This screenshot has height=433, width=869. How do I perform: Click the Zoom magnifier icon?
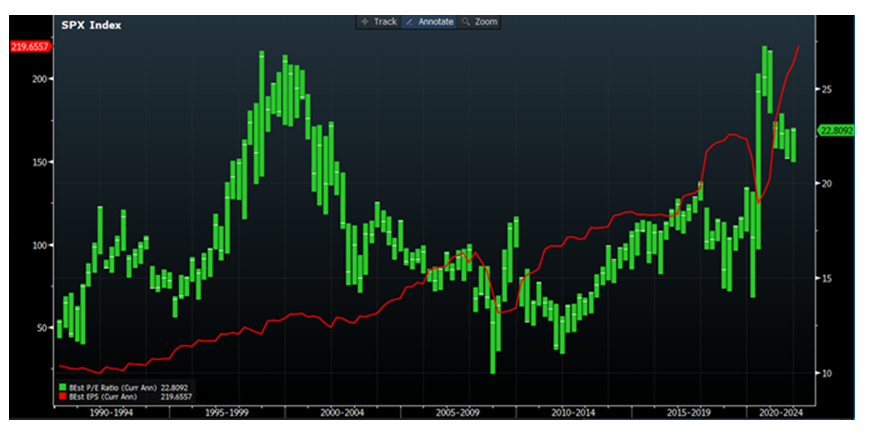click(x=467, y=21)
